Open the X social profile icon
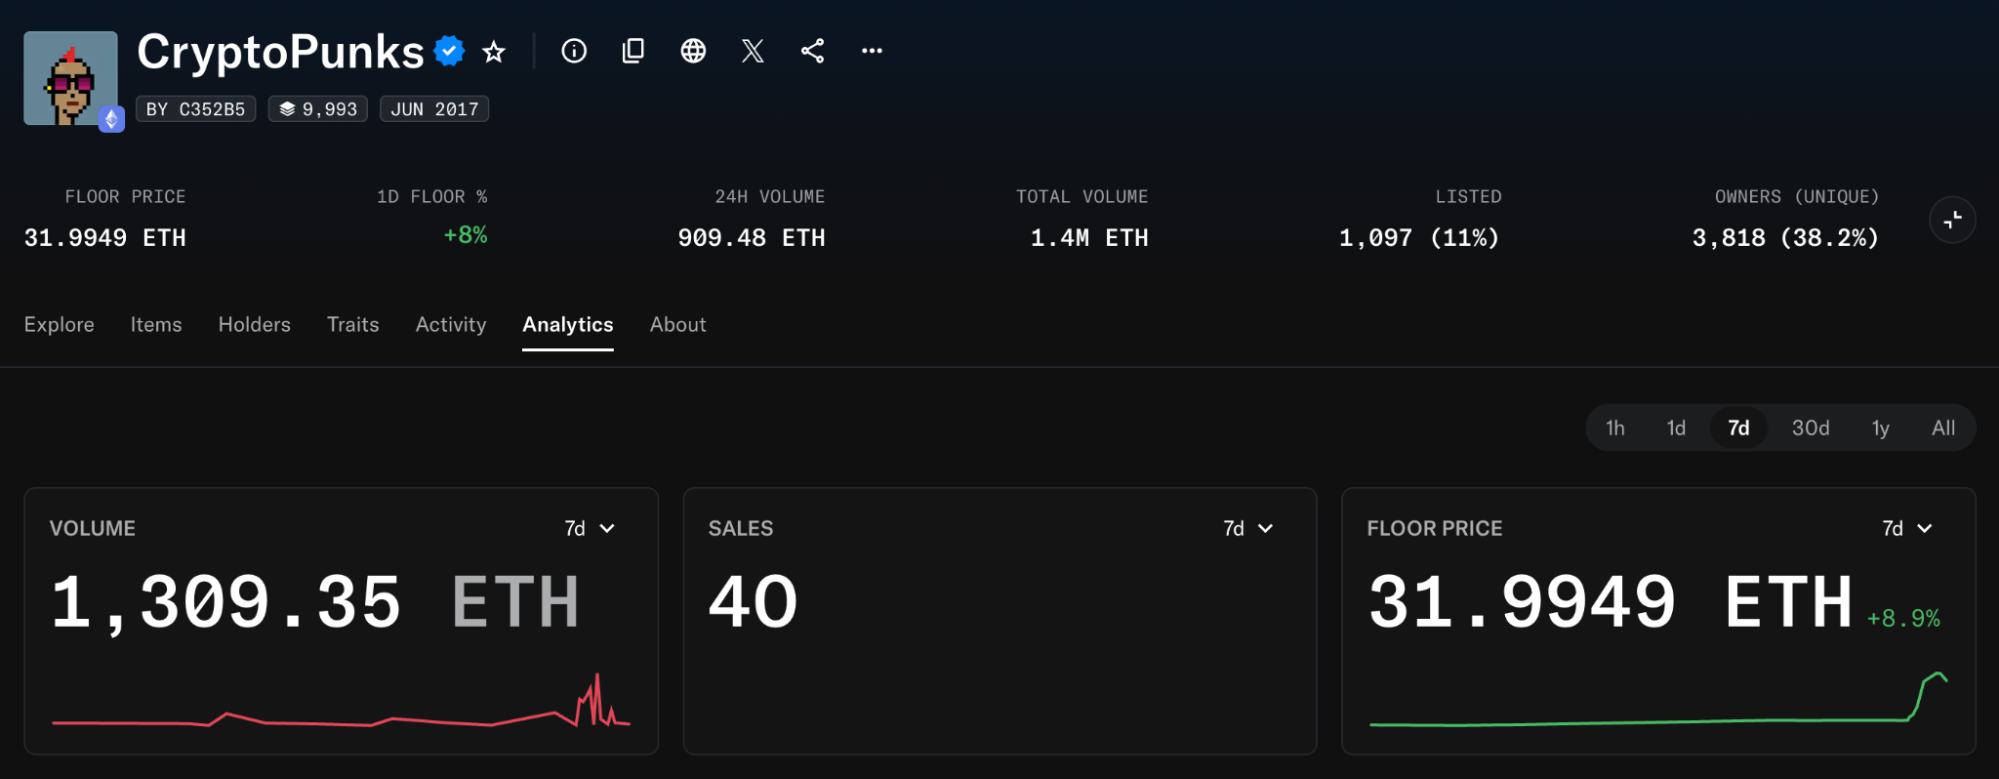Image resolution: width=1999 pixels, height=779 pixels. pos(753,51)
